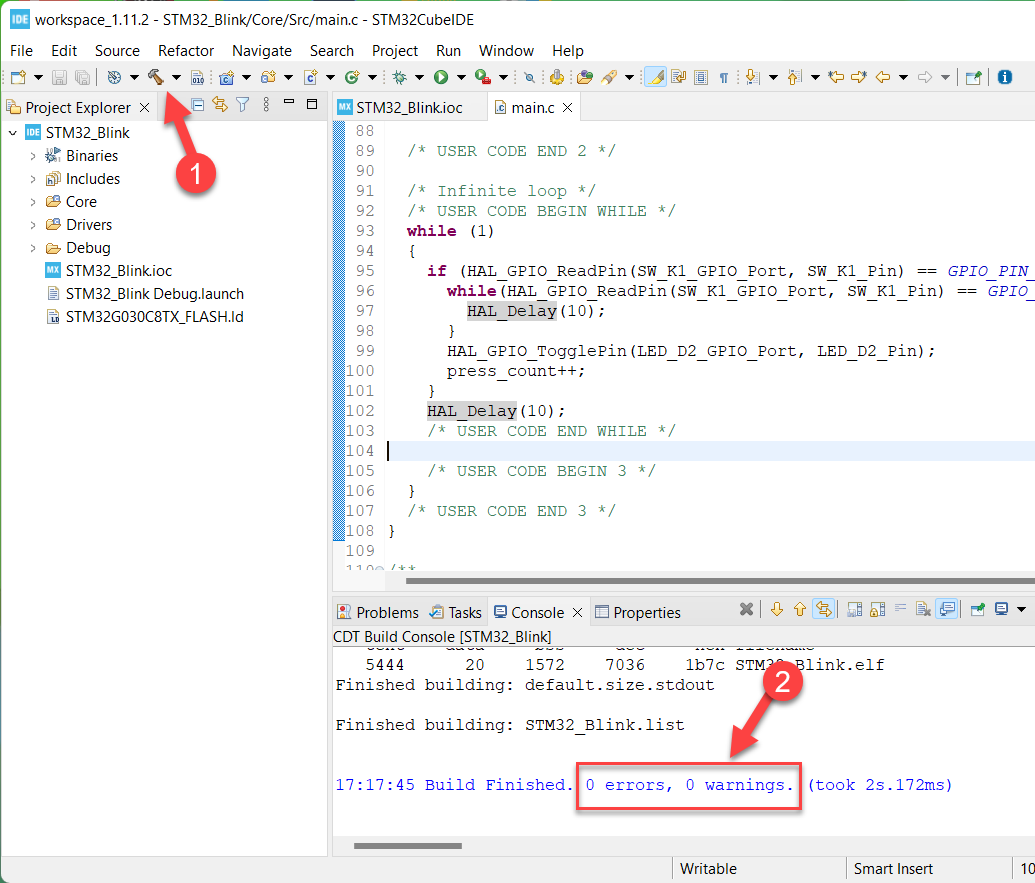Go to Previous Annotation arrow icon

[794, 77]
